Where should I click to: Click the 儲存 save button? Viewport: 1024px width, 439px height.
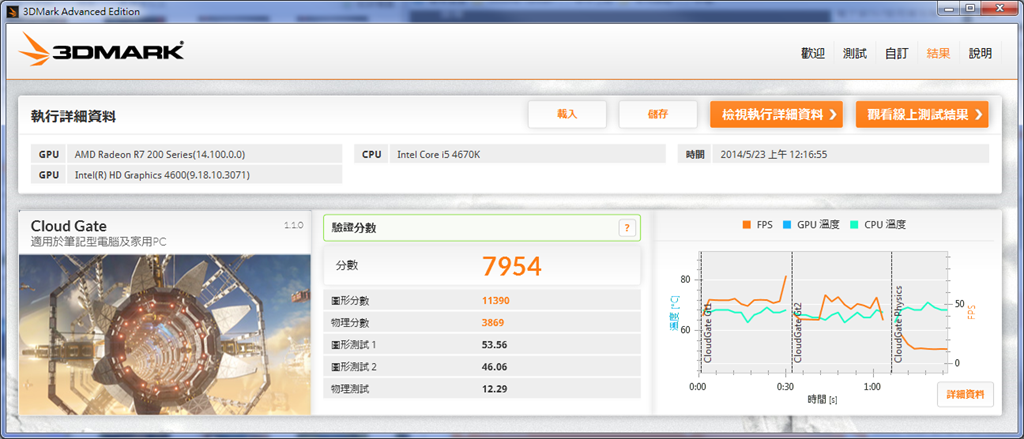click(658, 114)
